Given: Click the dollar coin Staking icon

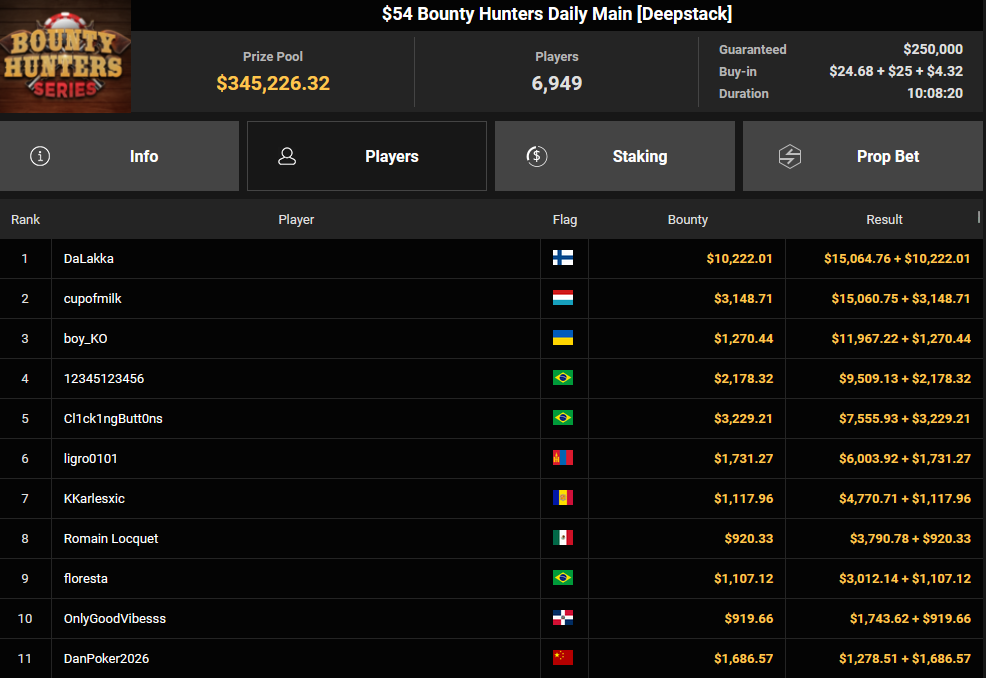Looking at the screenshot, I should [x=536, y=156].
